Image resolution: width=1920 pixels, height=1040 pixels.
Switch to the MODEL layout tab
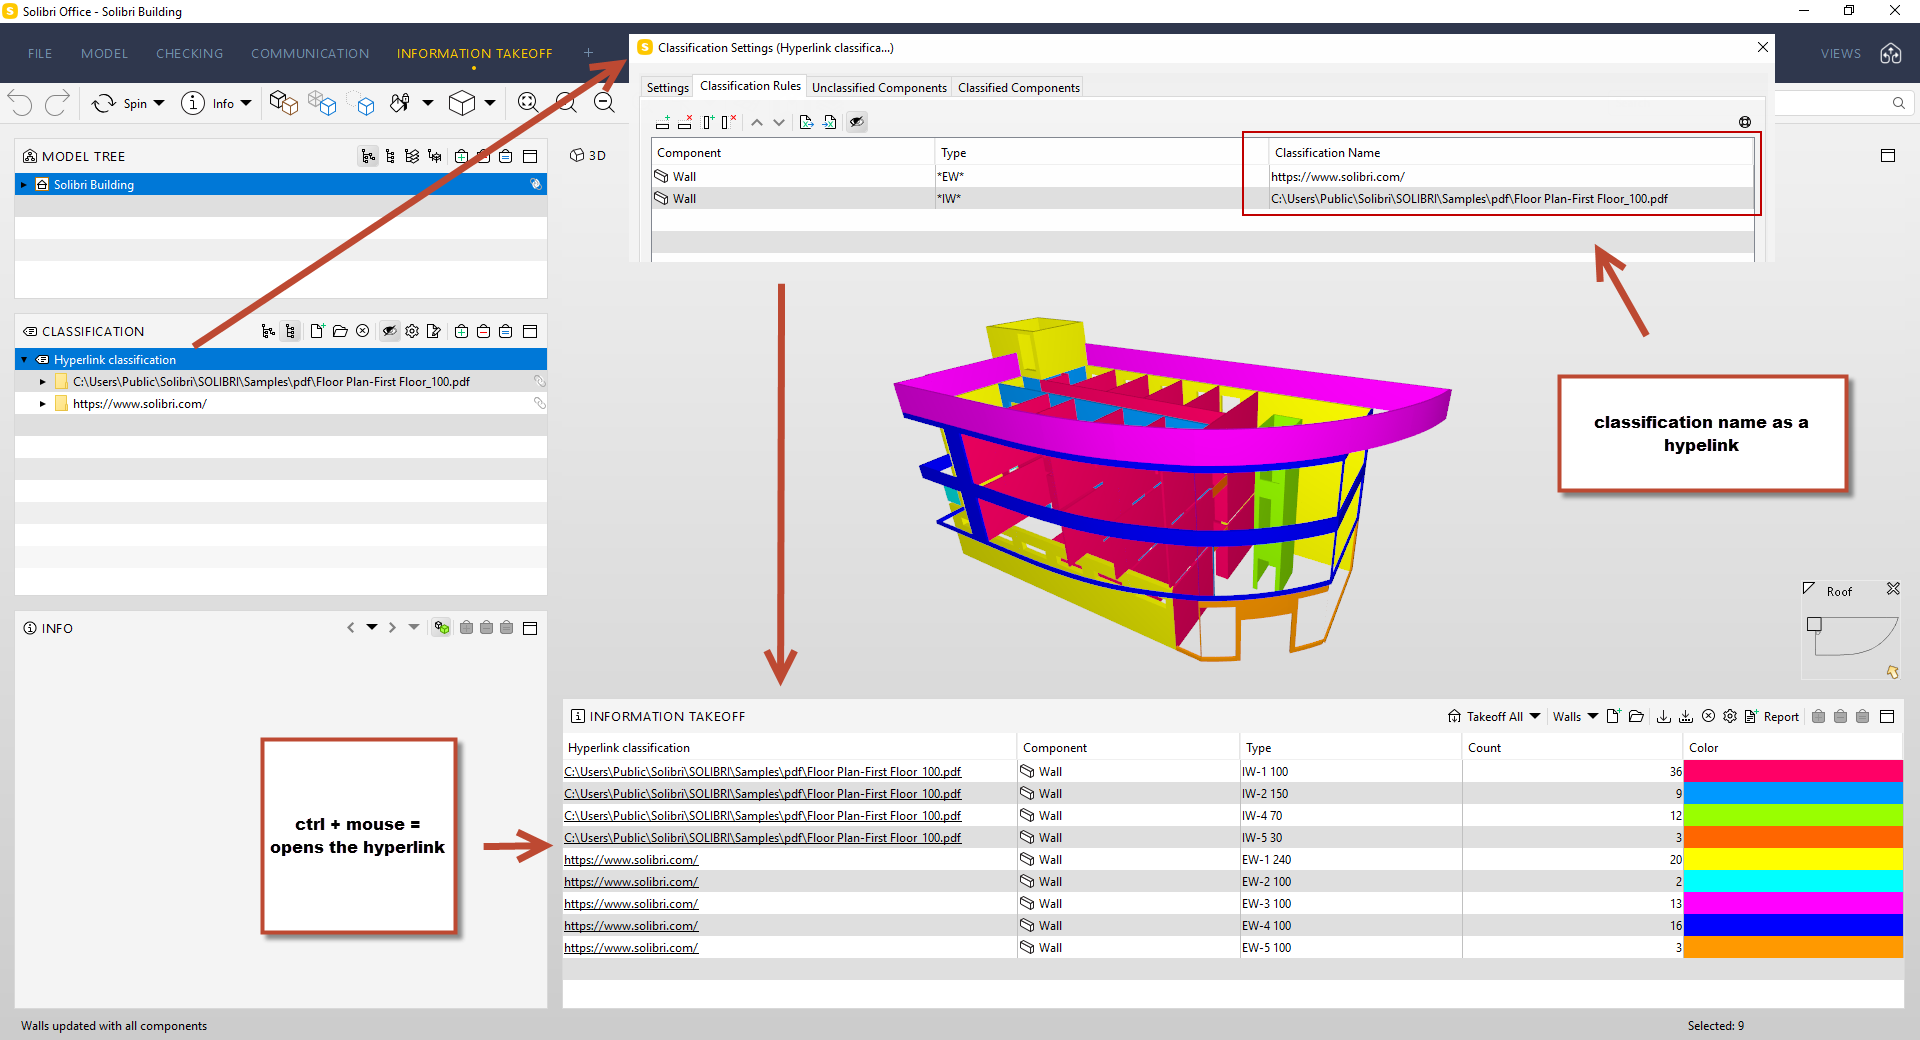coord(104,53)
